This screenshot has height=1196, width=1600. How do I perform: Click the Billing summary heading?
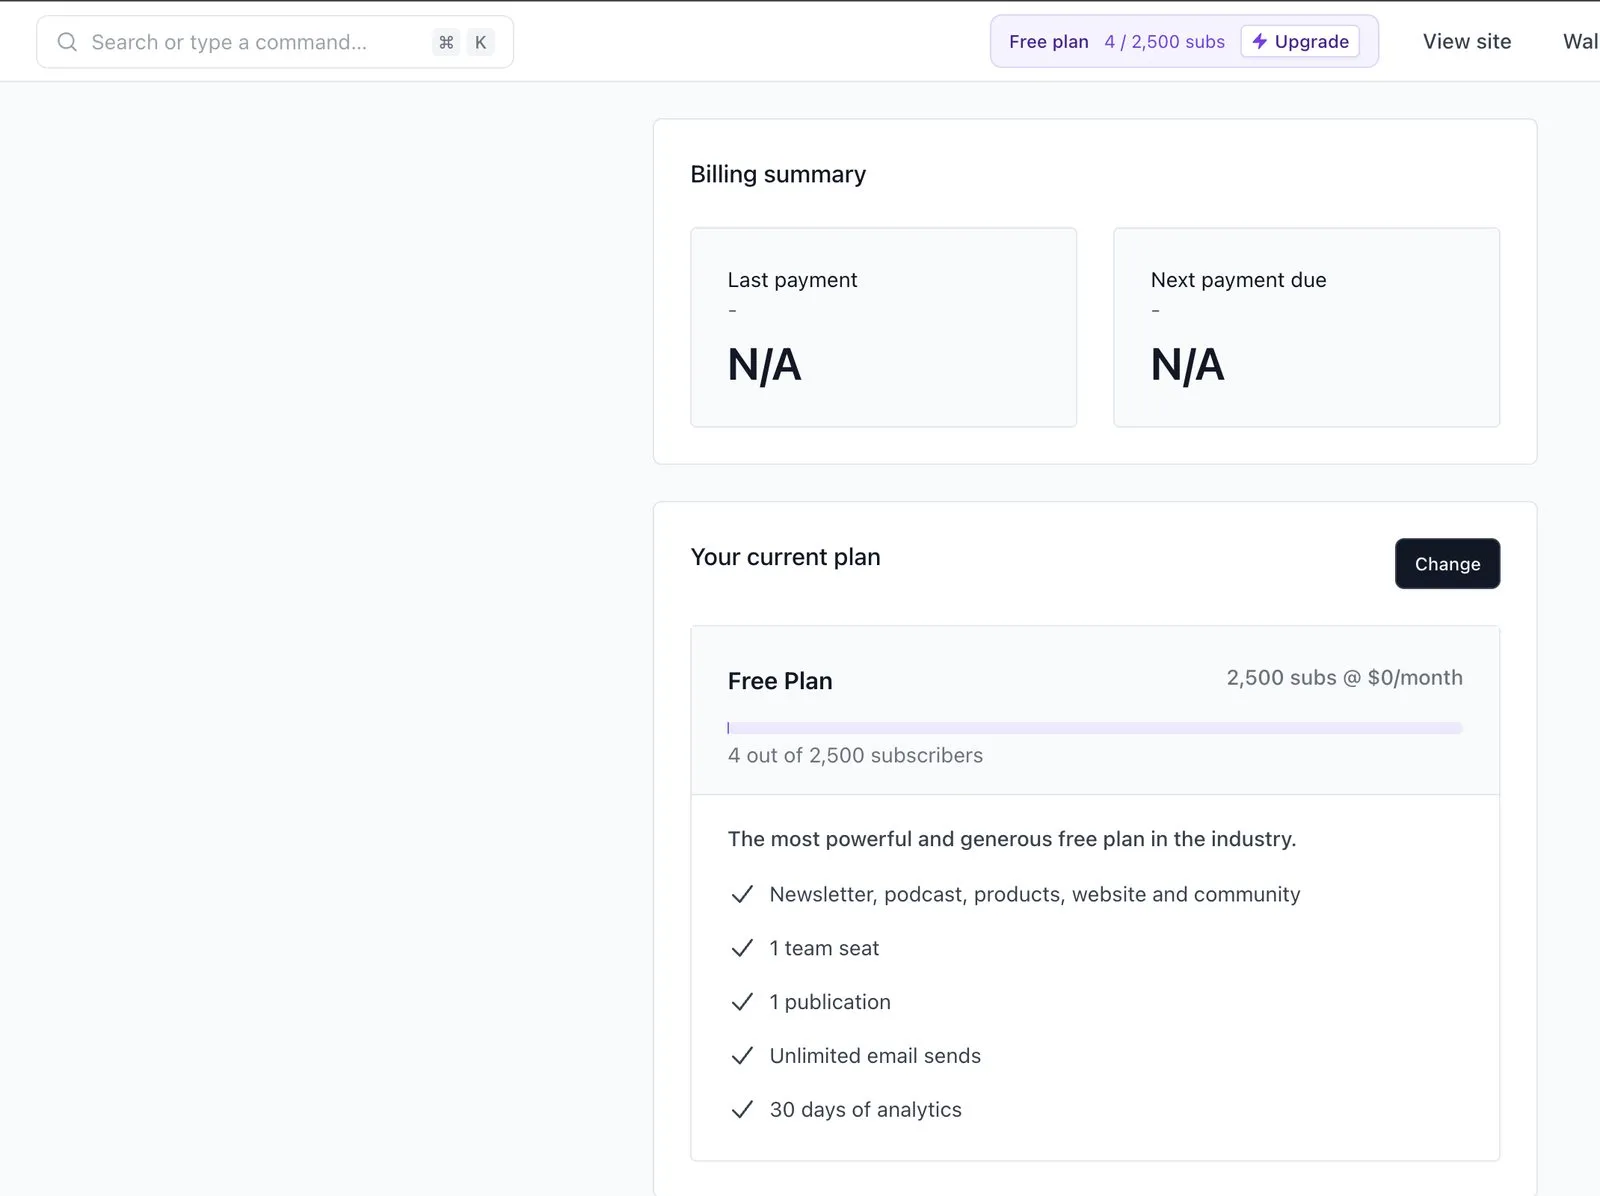[x=778, y=174]
